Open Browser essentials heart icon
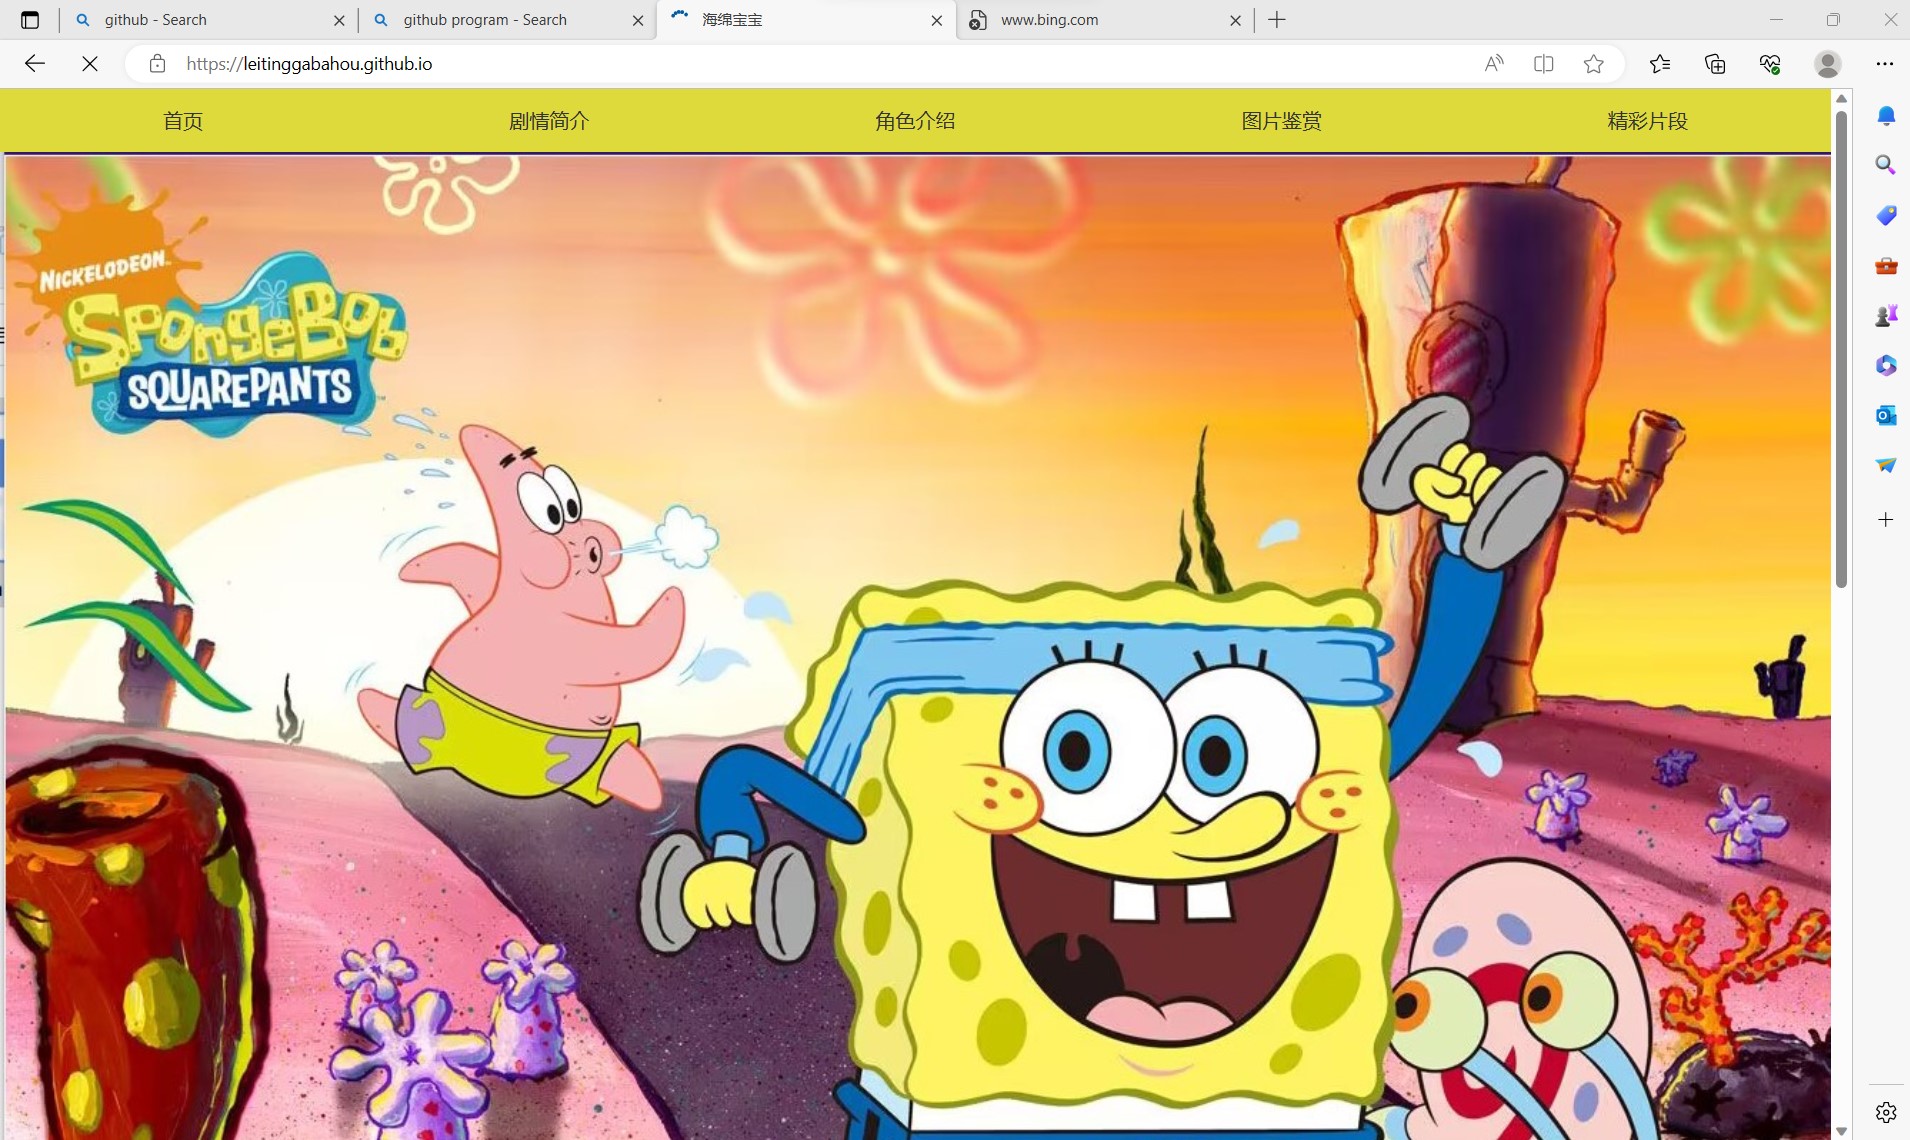Image resolution: width=1910 pixels, height=1140 pixels. (x=1770, y=64)
